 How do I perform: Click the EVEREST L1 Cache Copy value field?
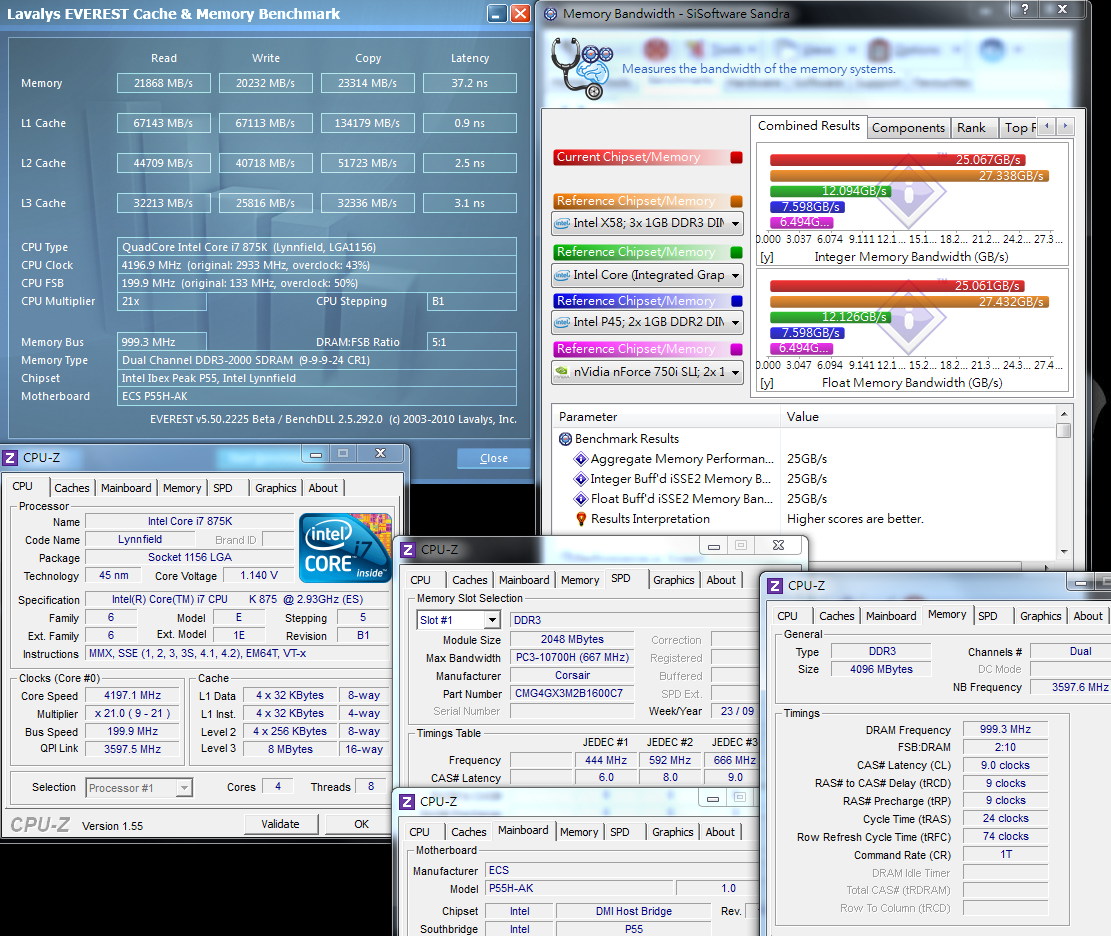pos(367,123)
